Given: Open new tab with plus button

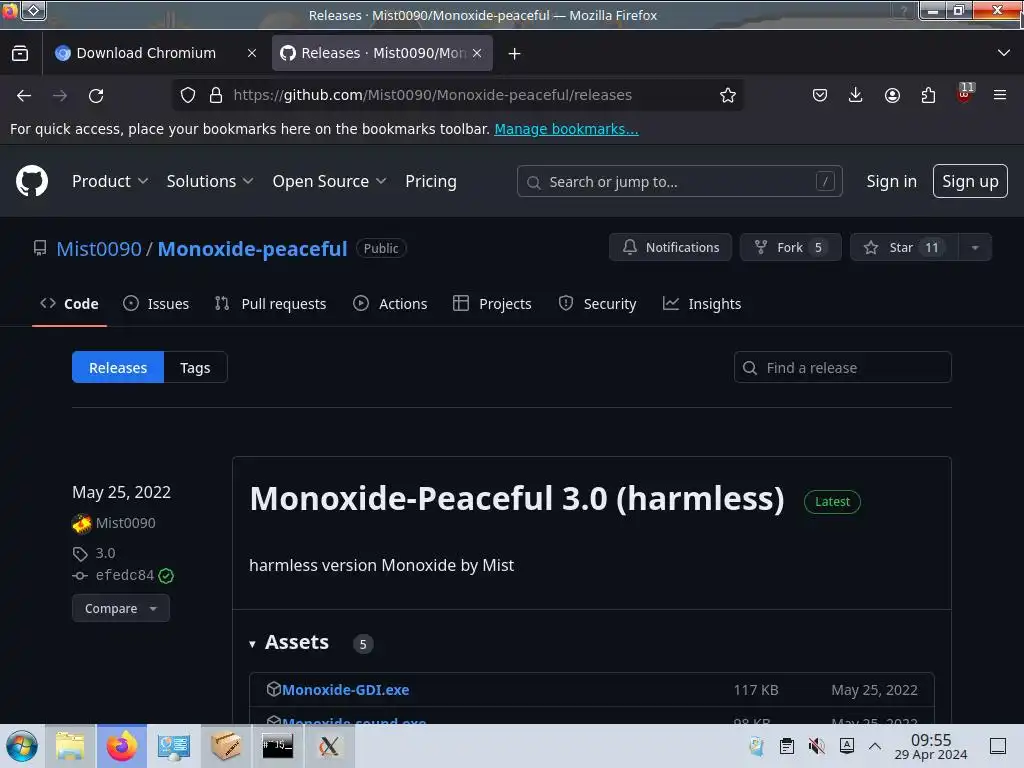Looking at the screenshot, I should tap(515, 54).
